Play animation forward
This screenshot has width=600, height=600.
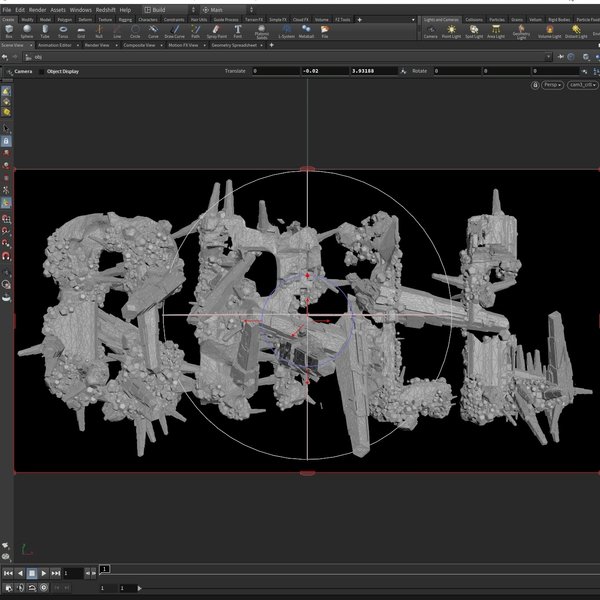pyautogui.click(x=44, y=573)
